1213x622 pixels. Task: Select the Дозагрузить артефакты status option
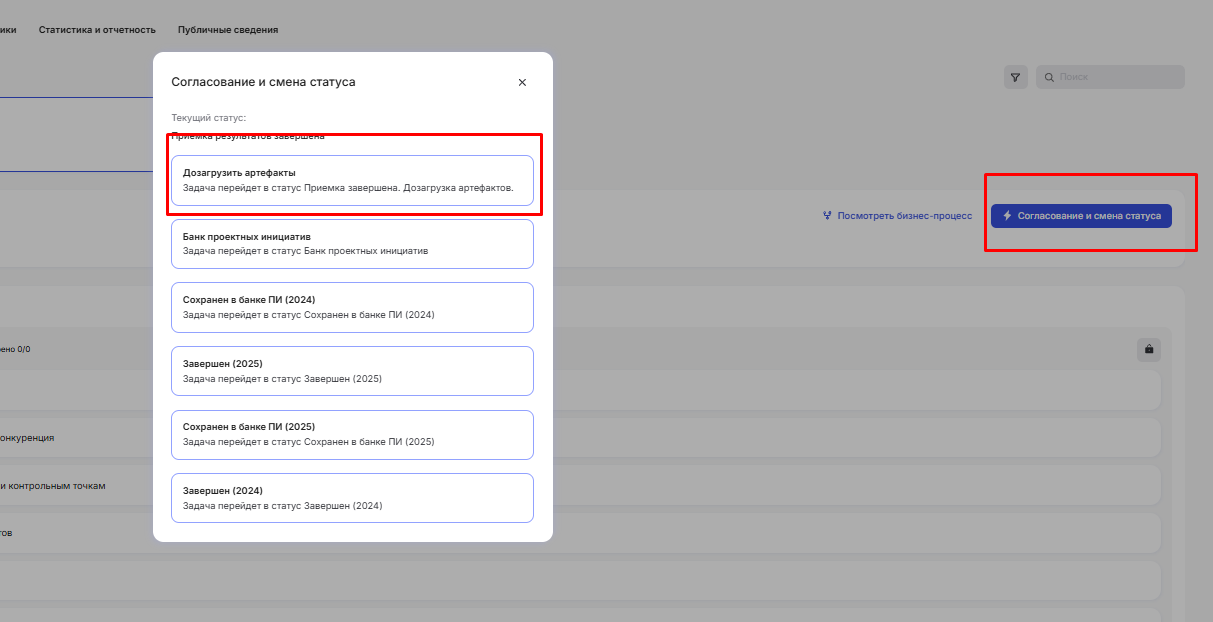point(352,180)
